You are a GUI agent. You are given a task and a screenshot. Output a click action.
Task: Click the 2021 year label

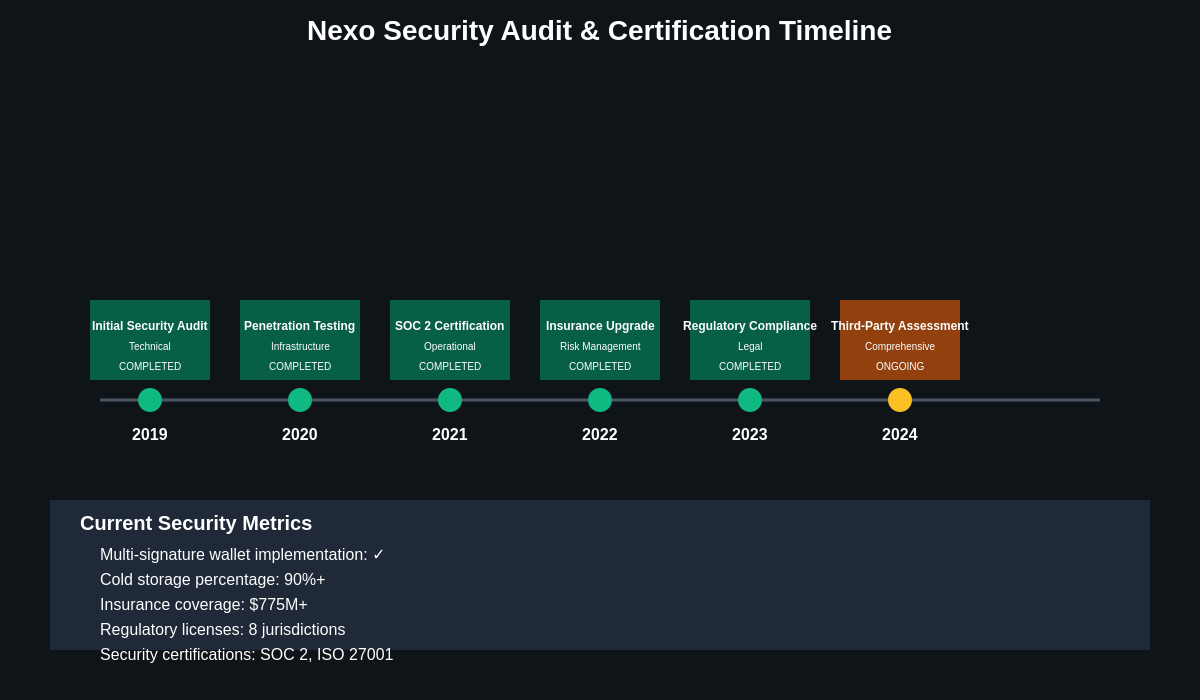click(x=450, y=435)
